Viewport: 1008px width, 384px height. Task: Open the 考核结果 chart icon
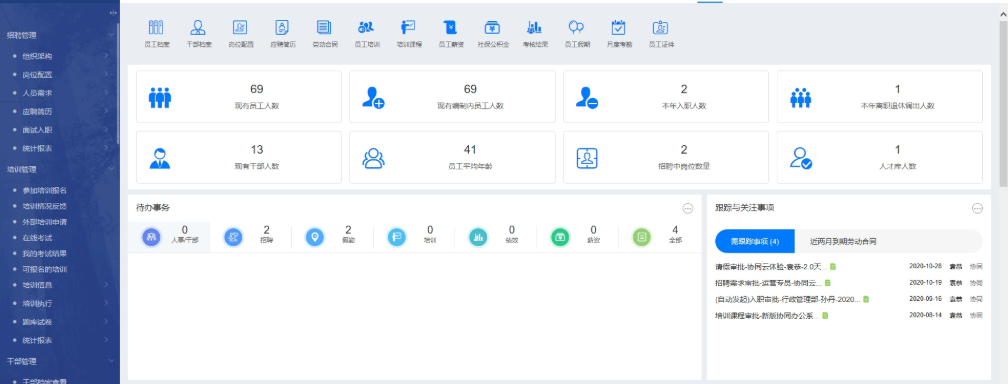534,27
